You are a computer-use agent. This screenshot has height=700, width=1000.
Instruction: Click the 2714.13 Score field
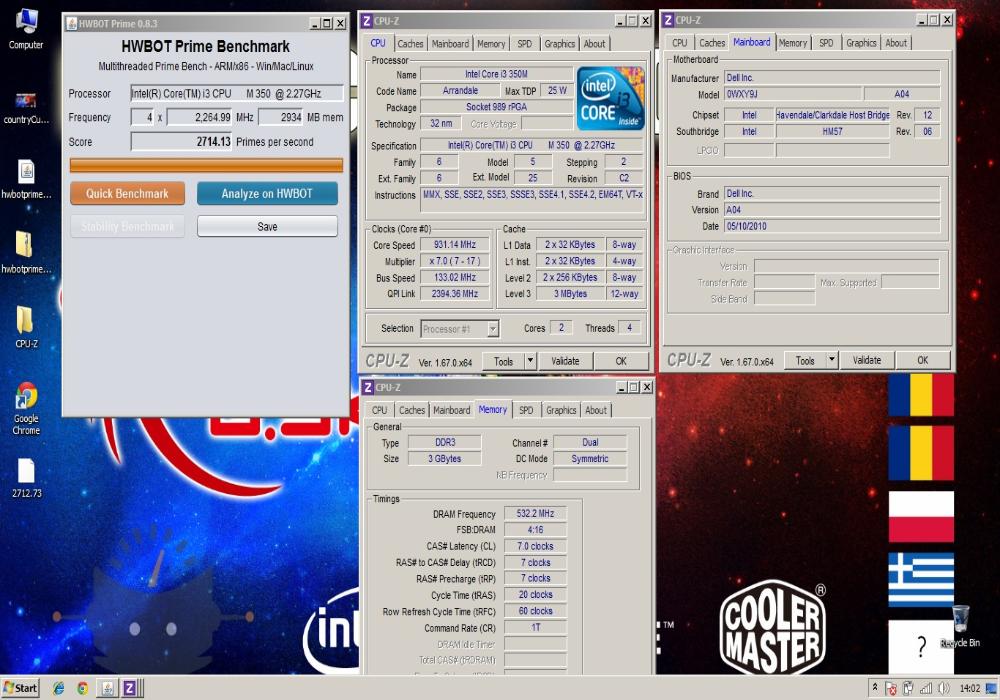click(x=182, y=142)
